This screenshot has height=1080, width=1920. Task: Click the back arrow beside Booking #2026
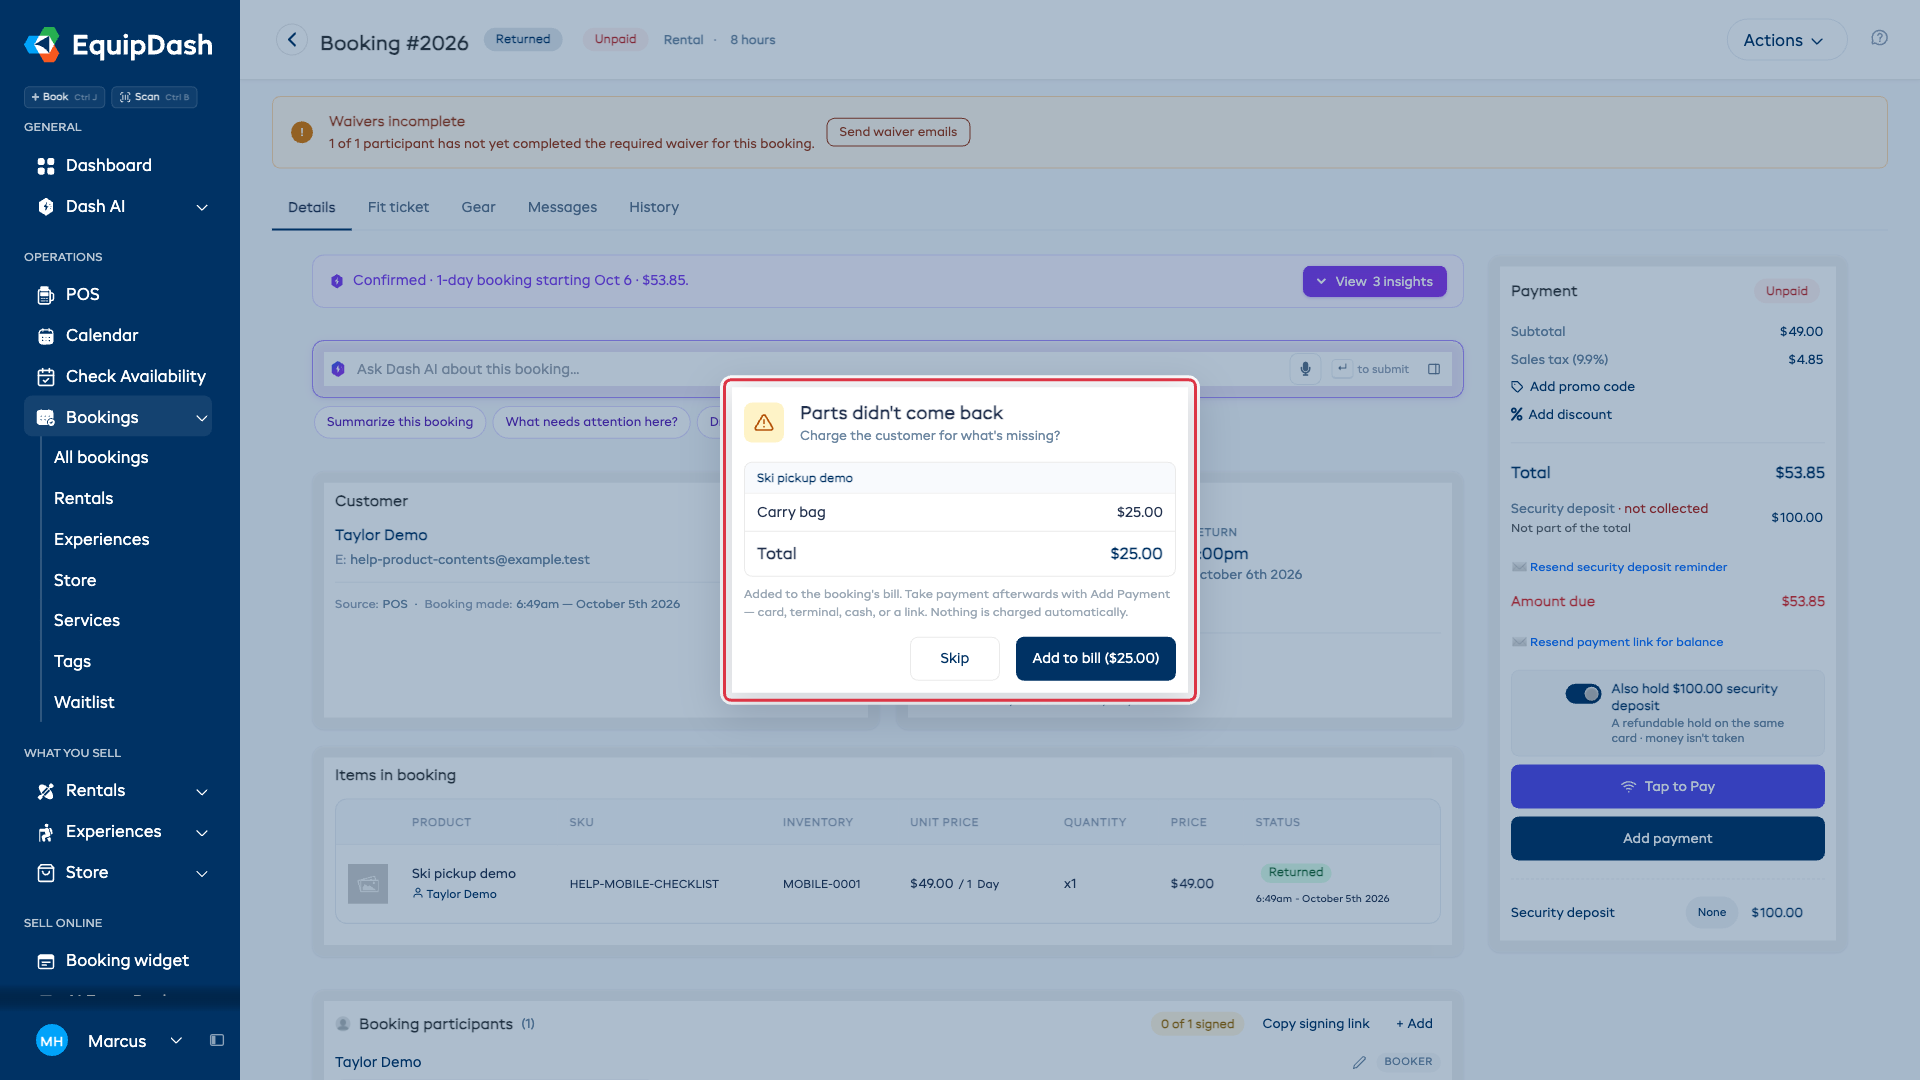click(x=291, y=40)
